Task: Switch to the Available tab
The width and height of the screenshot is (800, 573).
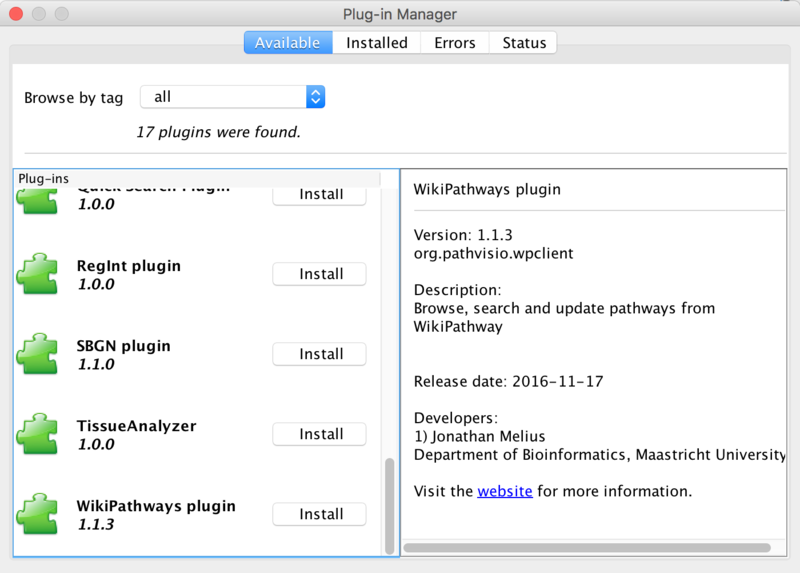Action: click(288, 43)
